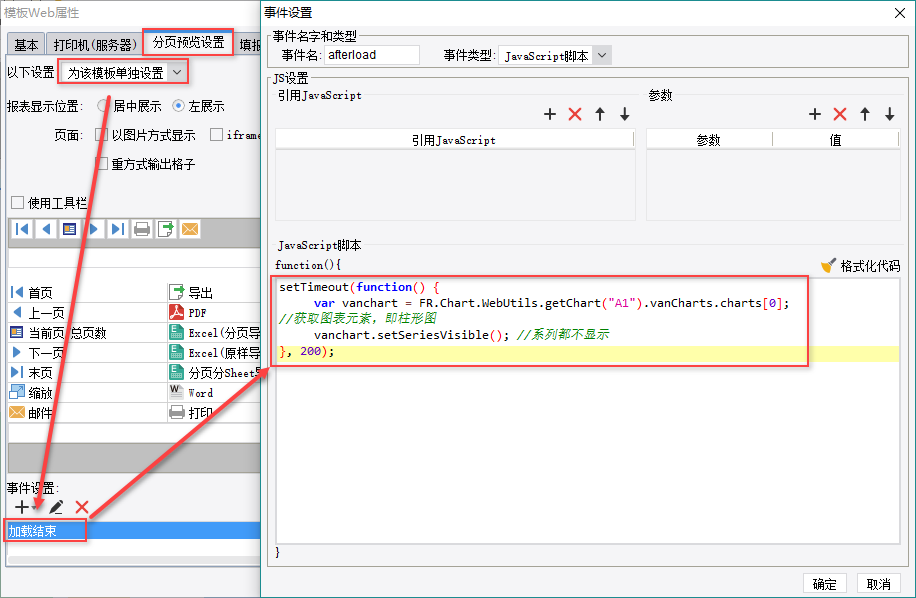Move parameter row up
Screen dimensions: 916x598
coord(865,114)
